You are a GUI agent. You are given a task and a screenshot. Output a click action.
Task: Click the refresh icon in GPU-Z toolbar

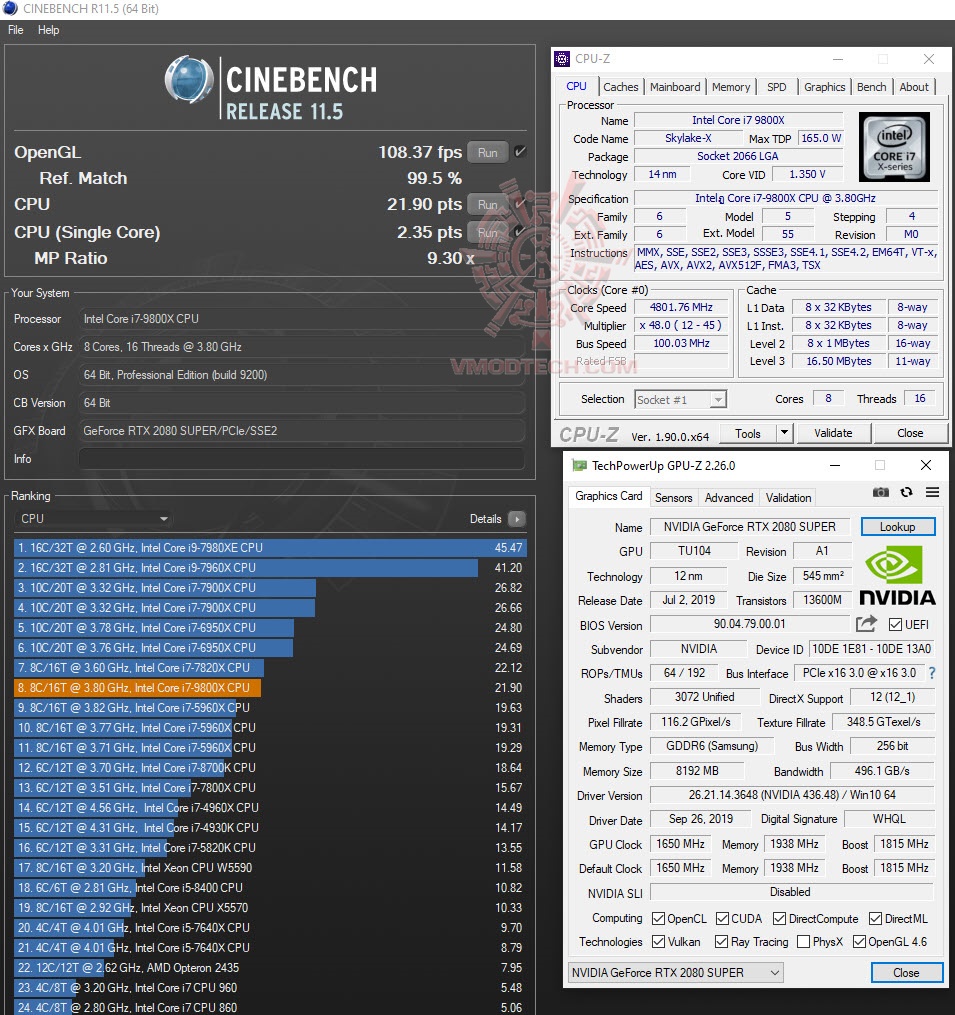tap(907, 492)
